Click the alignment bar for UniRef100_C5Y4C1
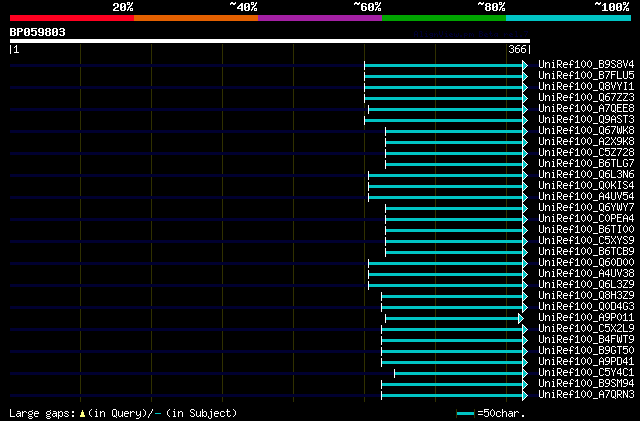This screenshot has width=640, height=421. click(x=459, y=374)
